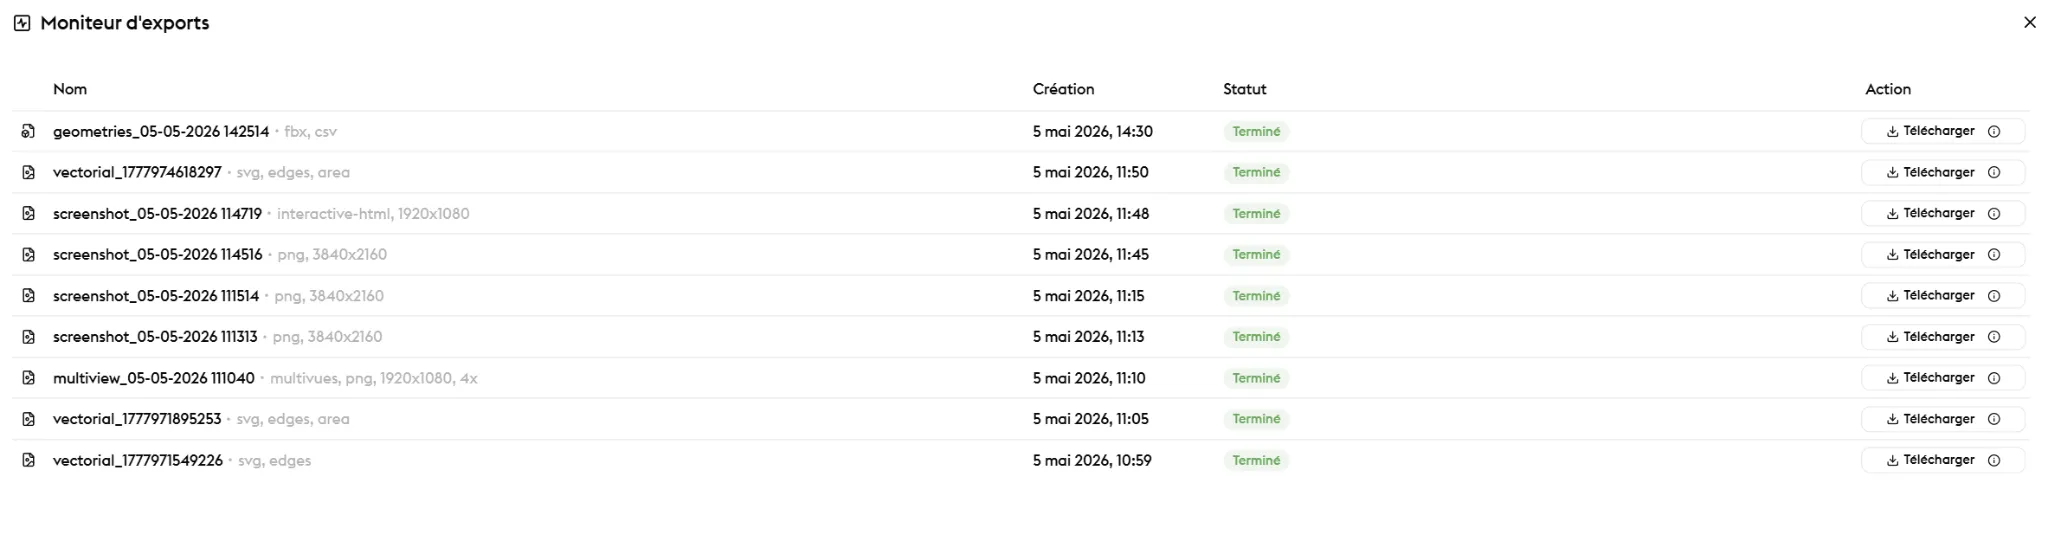The width and height of the screenshot is (2048, 557).
Task: Download the interactive-html screenshot 114719
Action: [x=1930, y=213]
